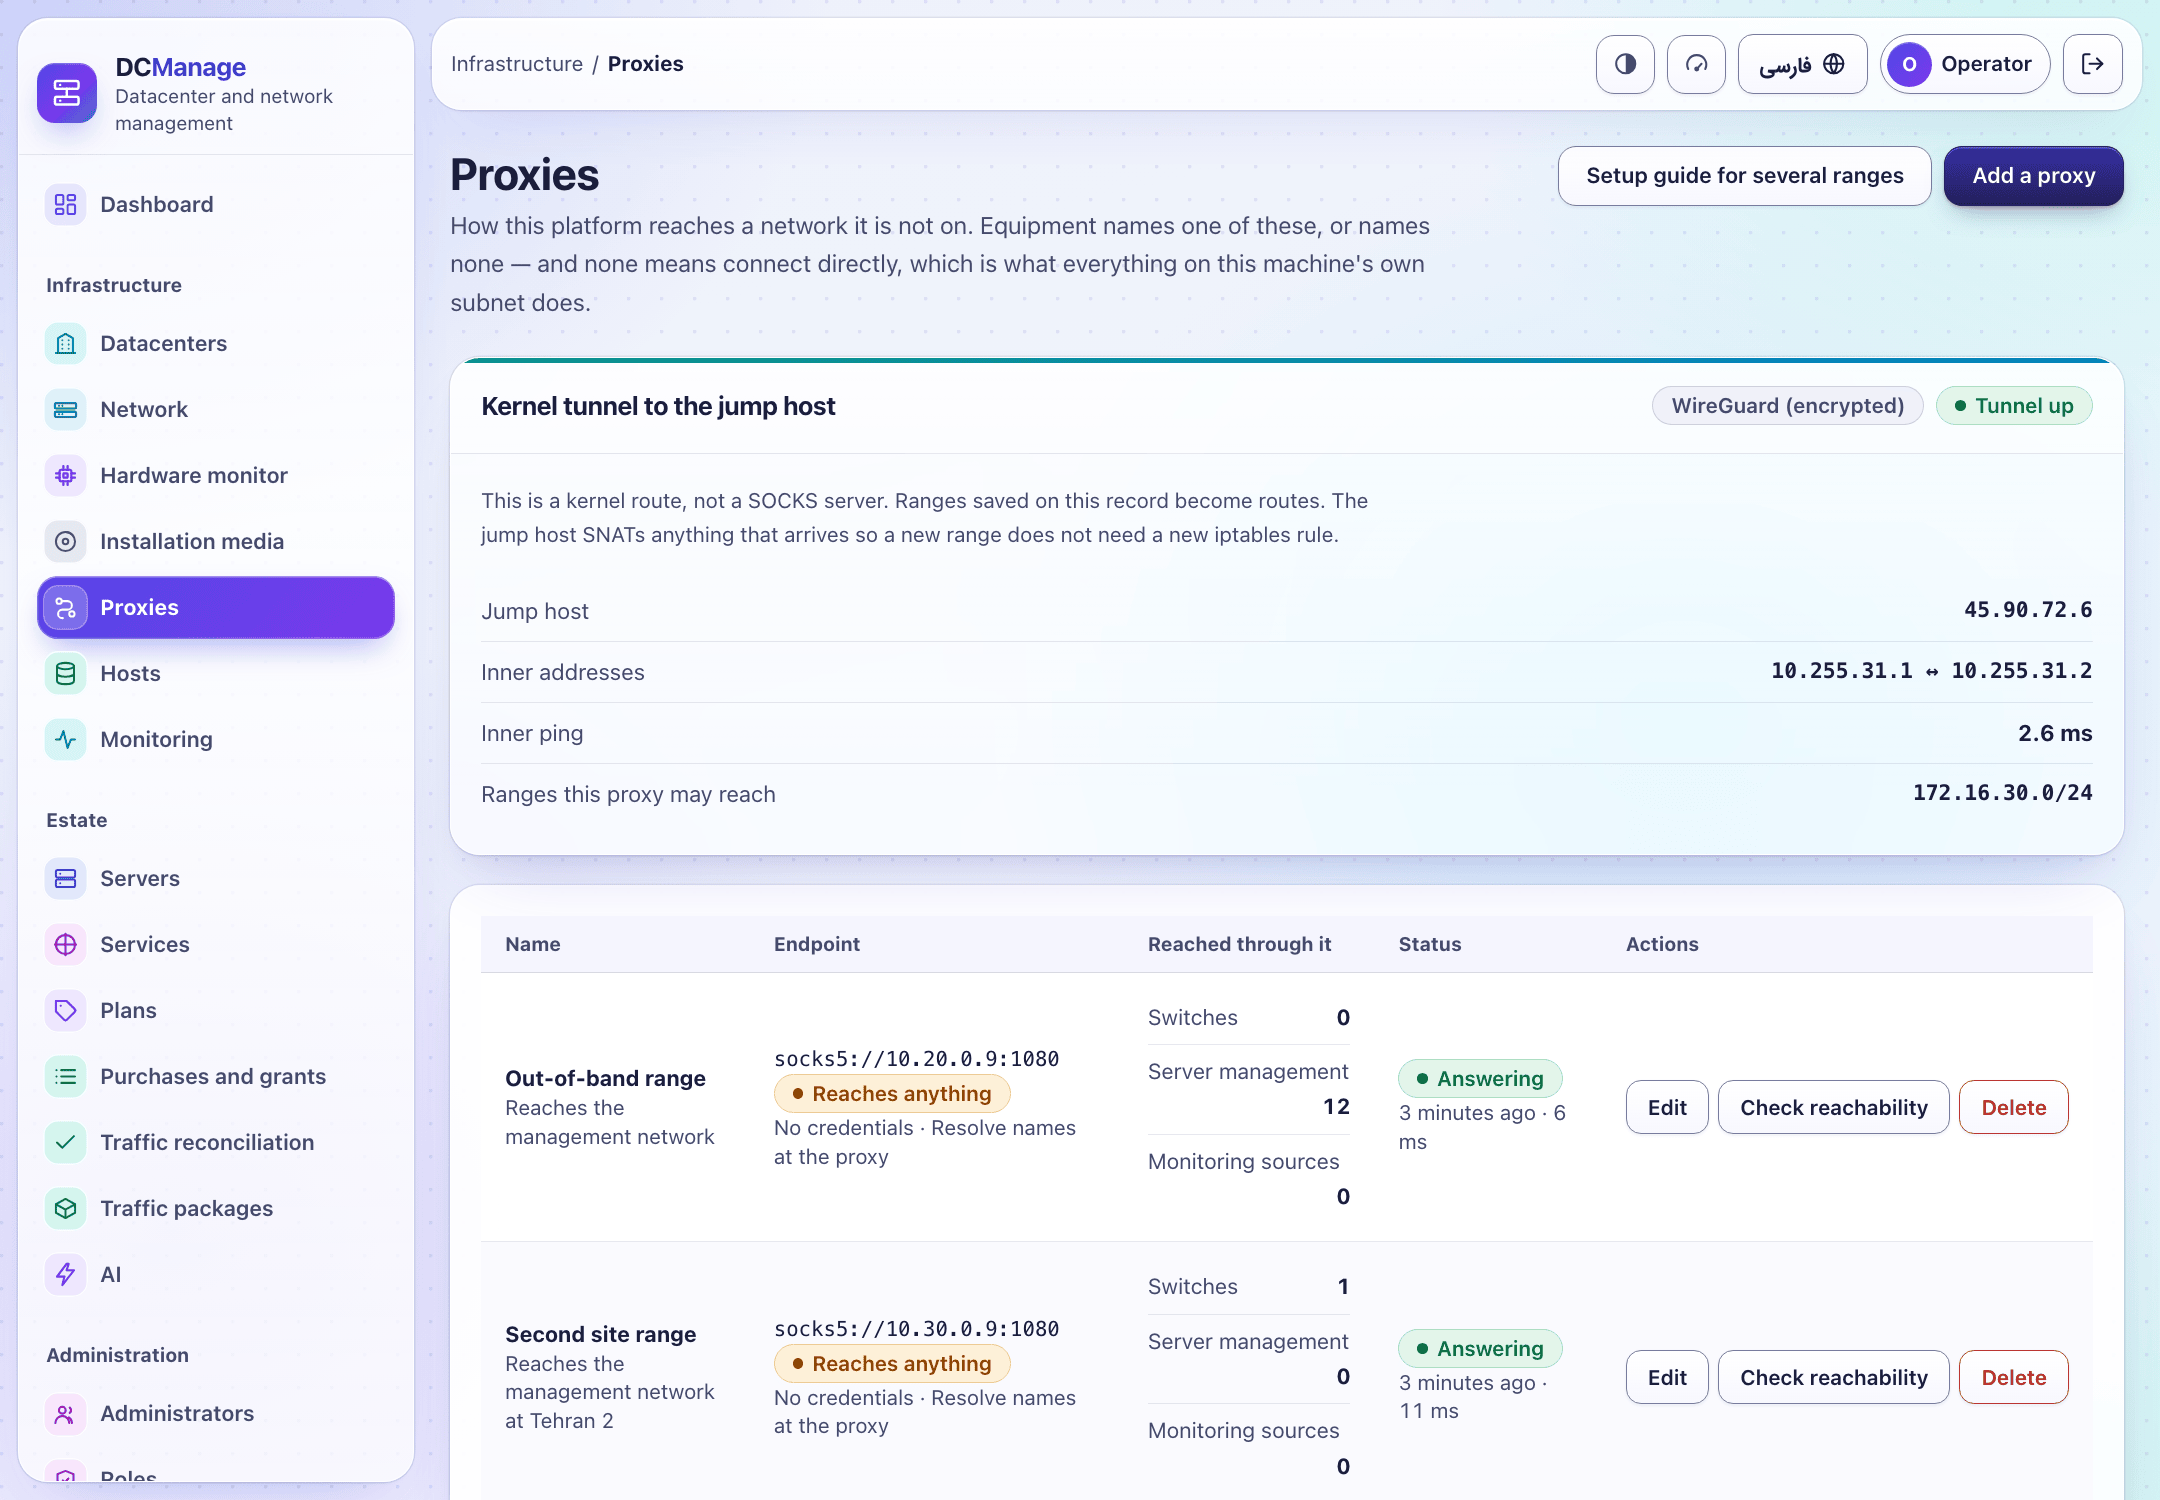Toggle the dark/light theme
The height and width of the screenshot is (1500, 2160).
1625,64
